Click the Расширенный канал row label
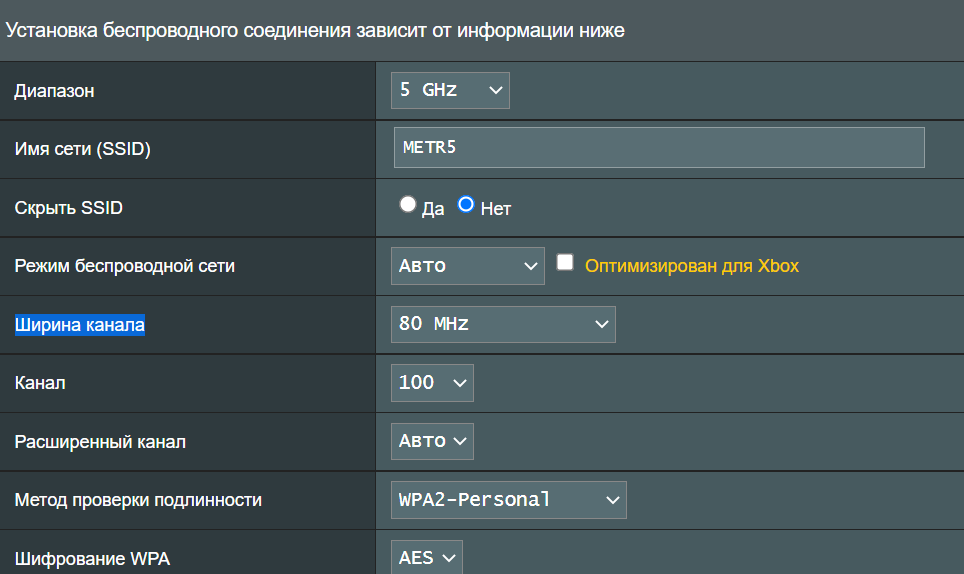This screenshot has height=574, width=964. 100,441
